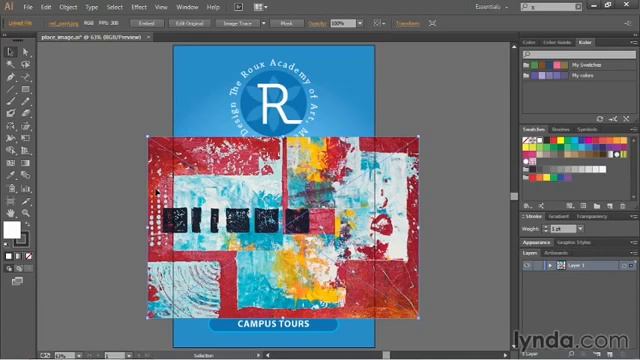Select the Selection tool (black arrow)
640x360 pixels.
pos(11,52)
